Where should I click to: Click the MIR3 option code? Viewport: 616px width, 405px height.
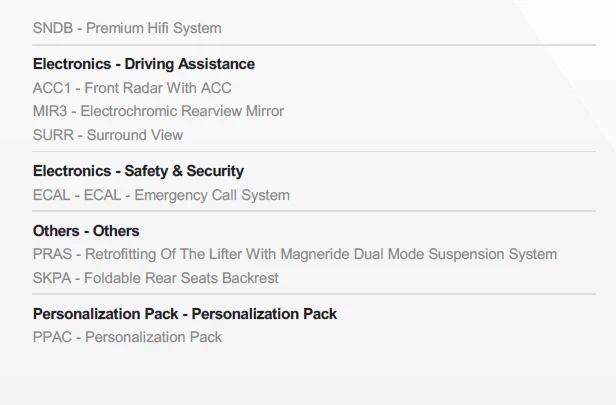pyautogui.click(x=50, y=111)
